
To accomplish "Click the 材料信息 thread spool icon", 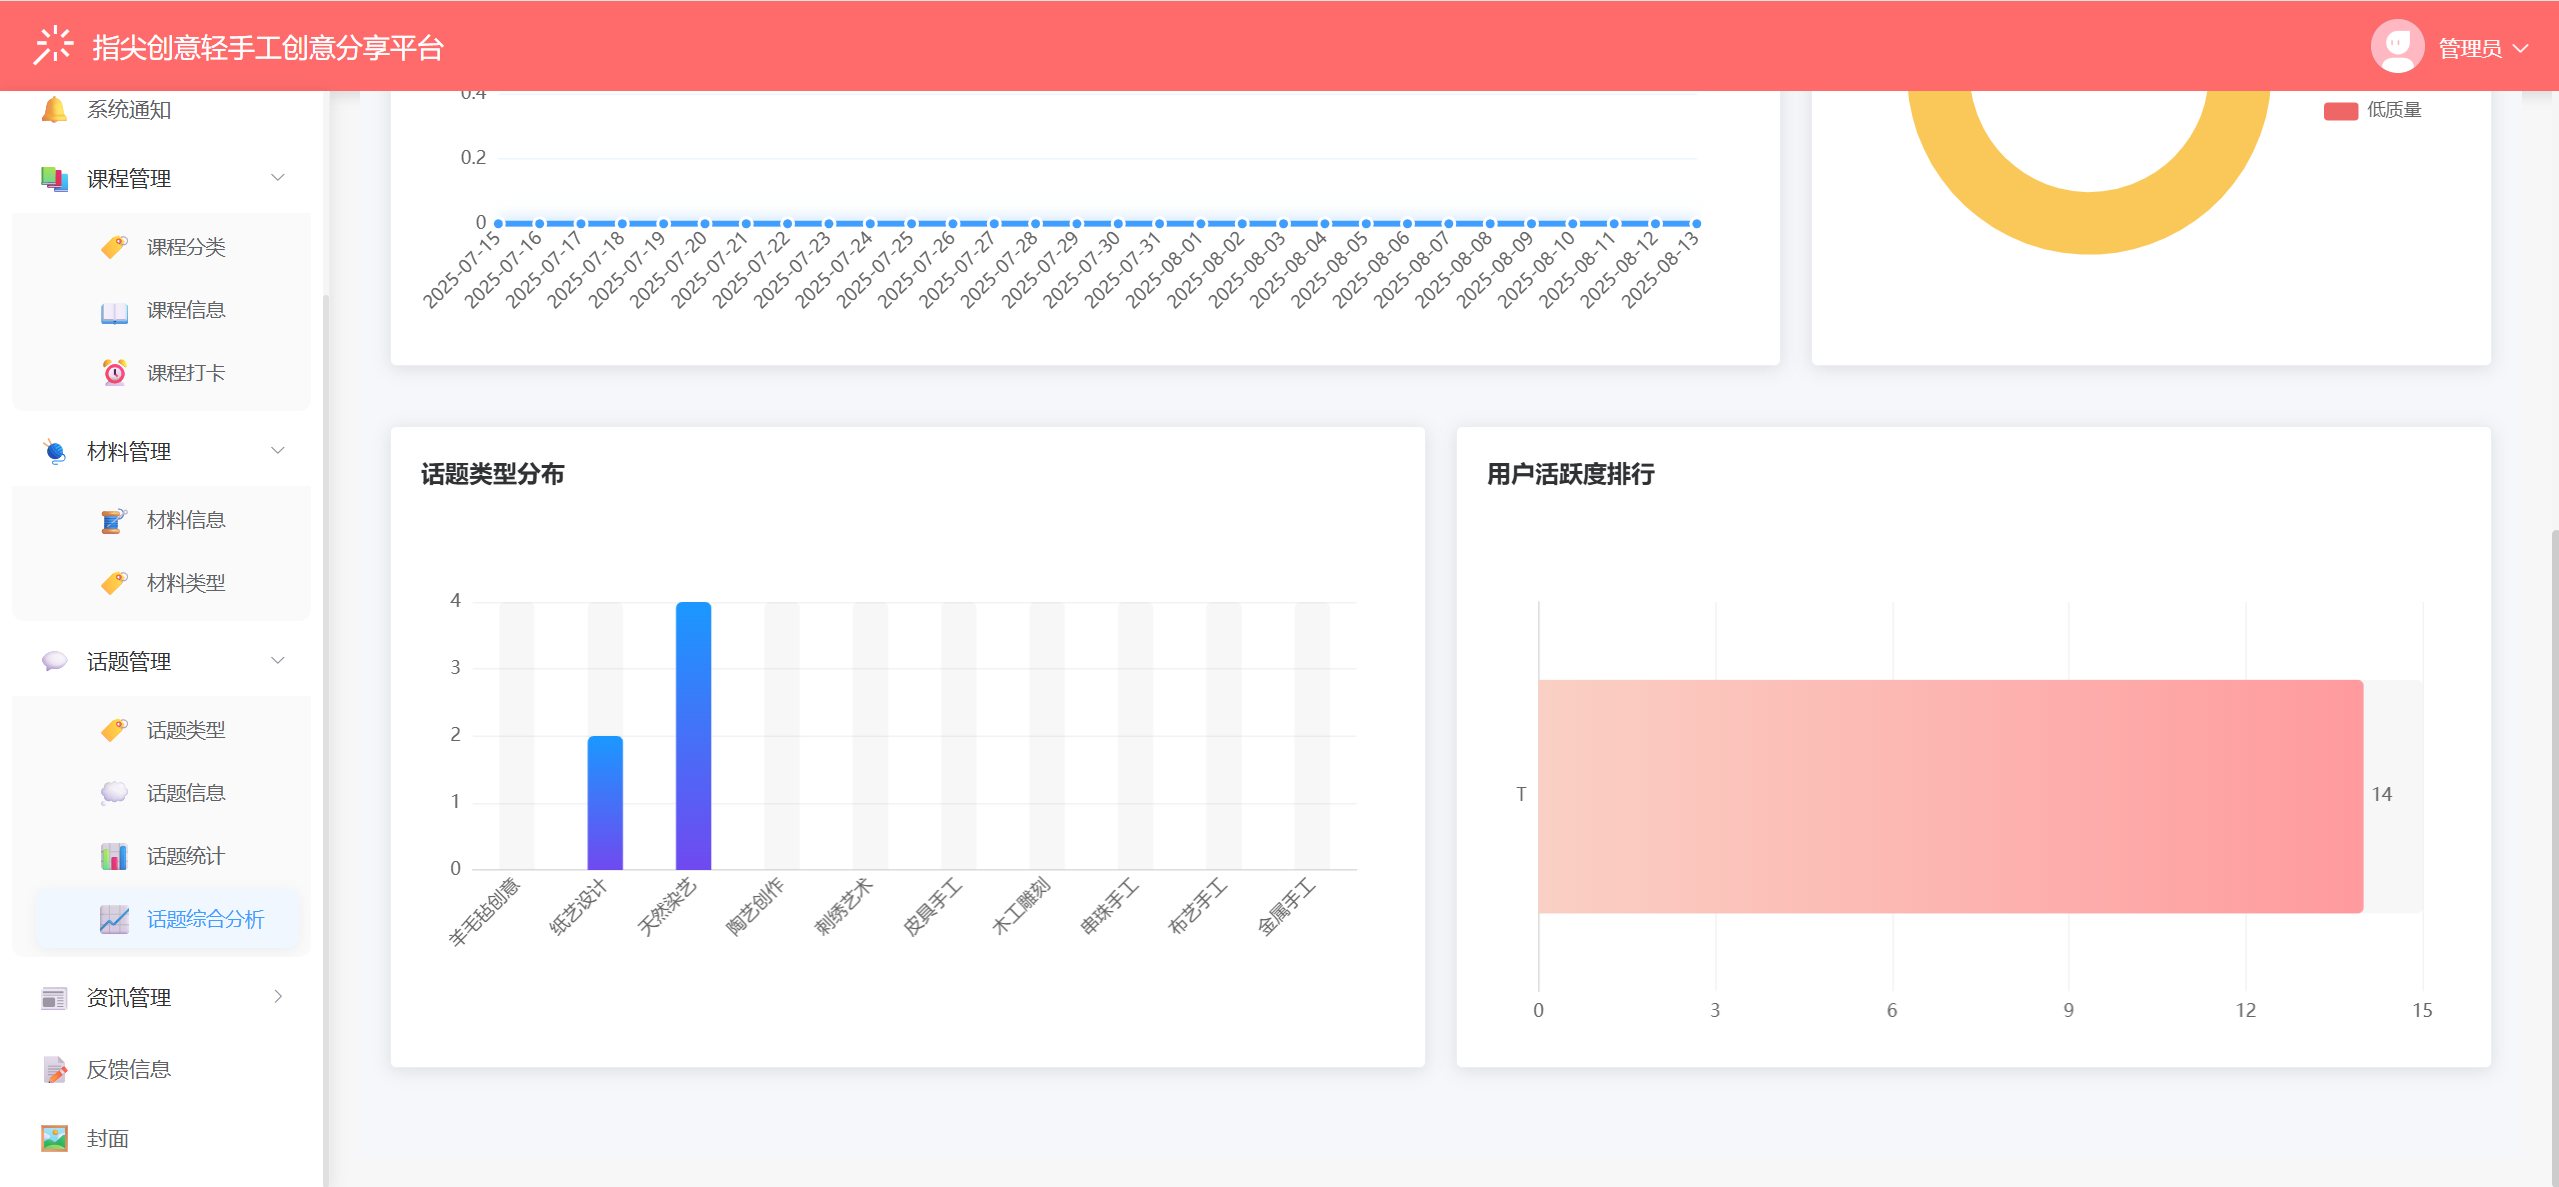I will tap(114, 520).
